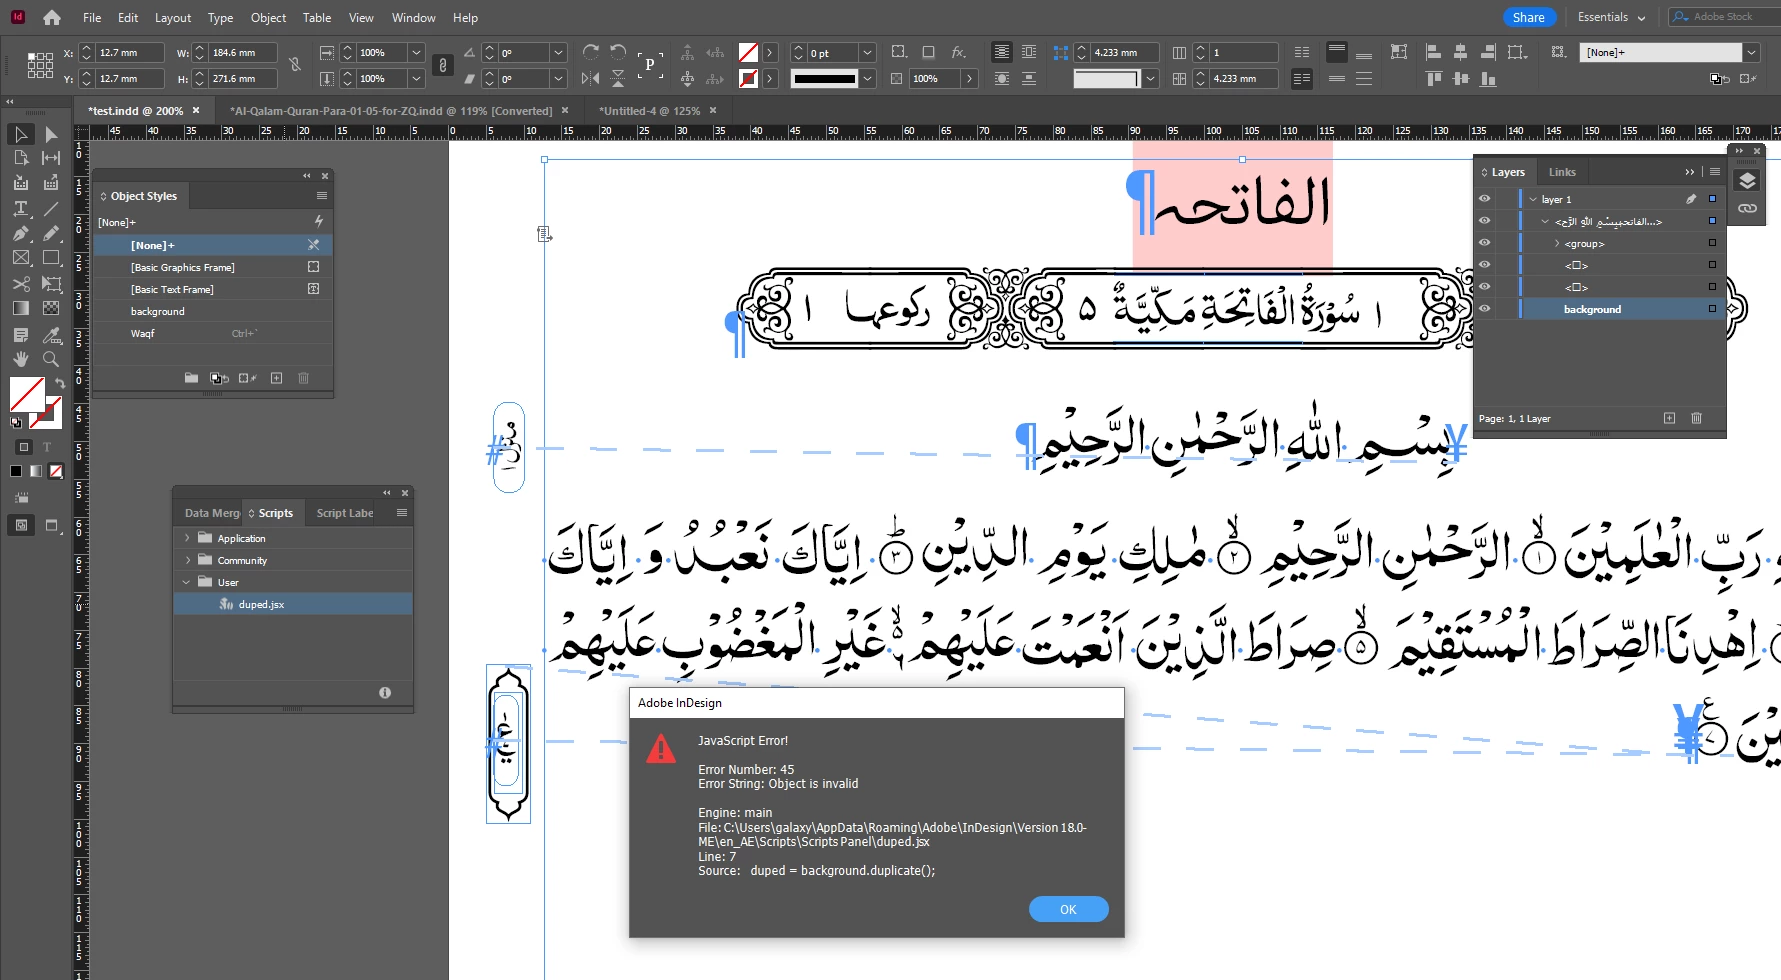Click the reference point locator grid

tap(40, 65)
